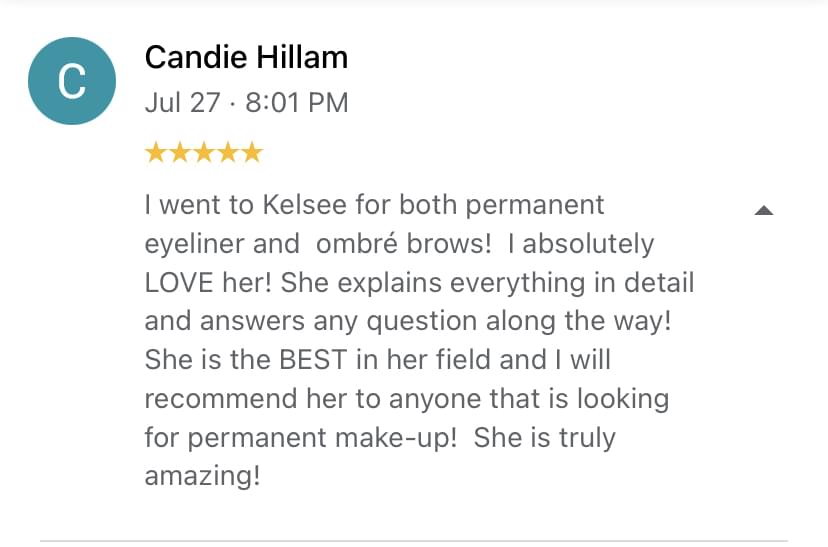Click the second gold rating star
Image resolution: width=828 pixels, height=547 pixels.
(180, 152)
